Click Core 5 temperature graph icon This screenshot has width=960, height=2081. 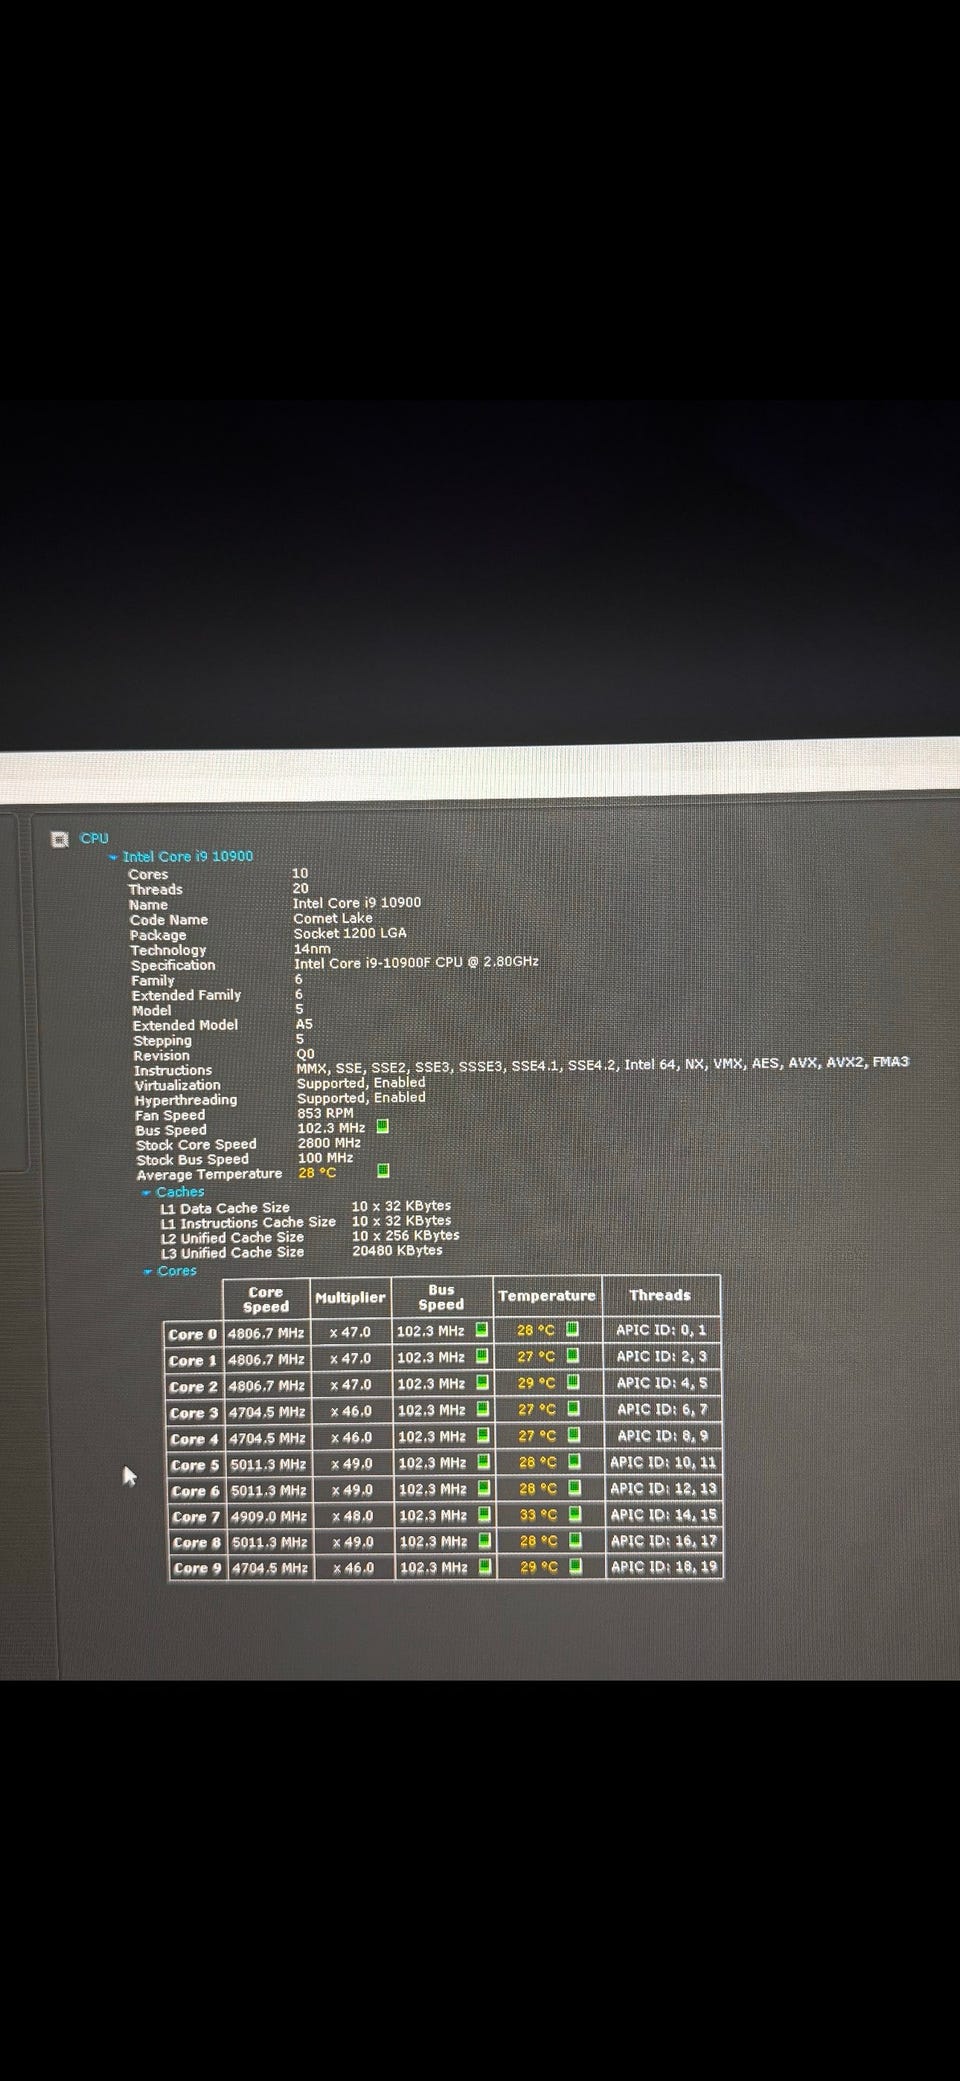click(575, 1461)
